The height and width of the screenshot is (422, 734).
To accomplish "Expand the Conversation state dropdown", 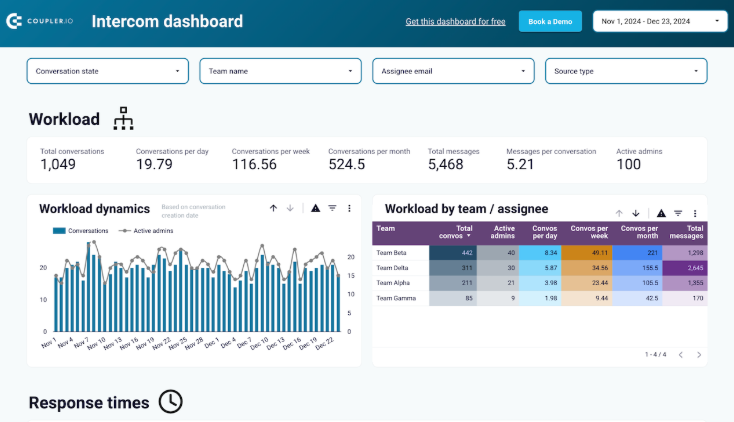I will tap(107, 71).
